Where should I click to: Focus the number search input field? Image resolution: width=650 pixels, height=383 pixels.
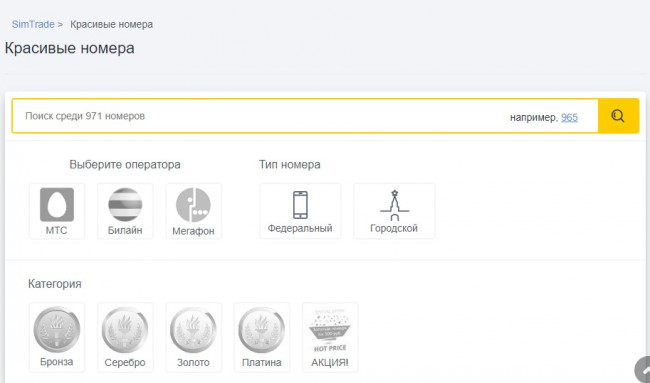coord(305,116)
